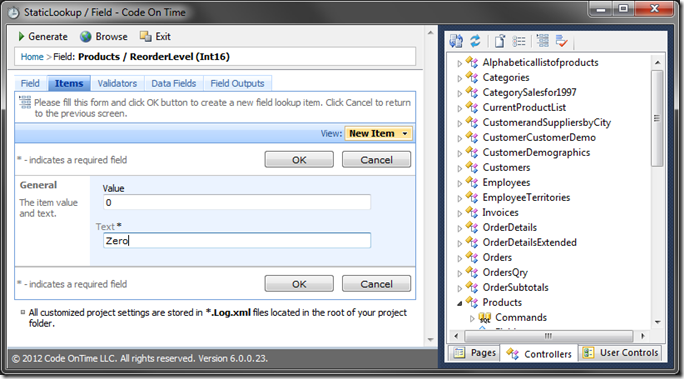The width and height of the screenshot is (684, 379).
Task: Expand the Invoices controller node
Action: tap(459, 214)
